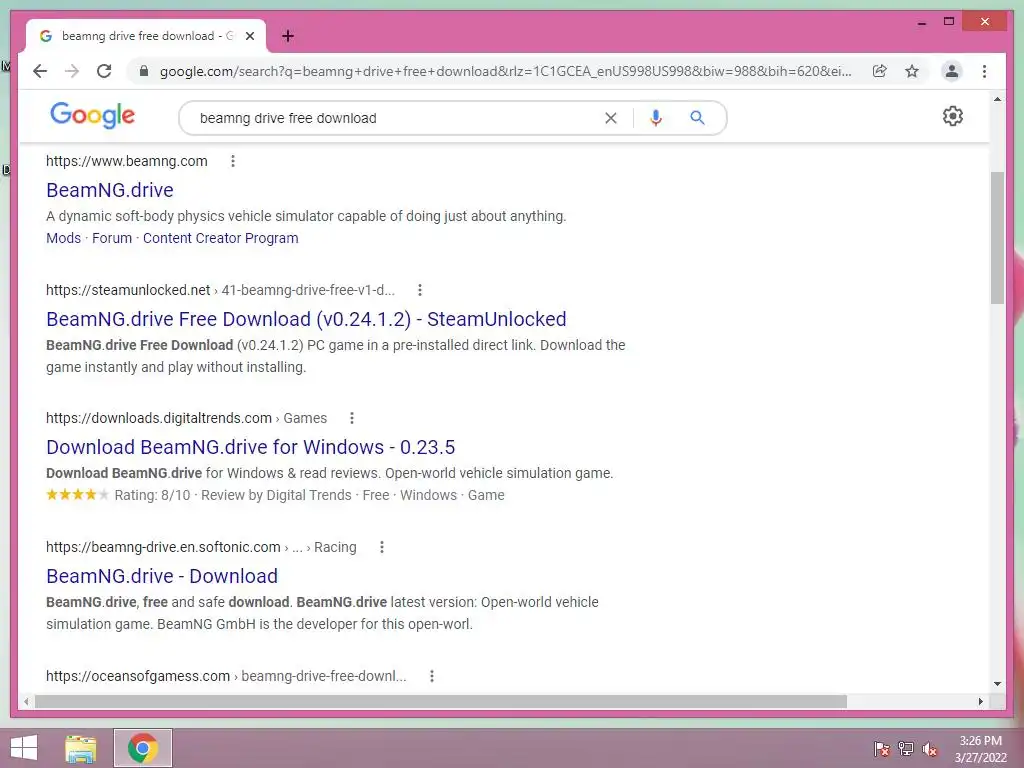Open Content Creator Program sitelink
The width and height of the screenshot is (1024, 768).
tap(221, 238)
